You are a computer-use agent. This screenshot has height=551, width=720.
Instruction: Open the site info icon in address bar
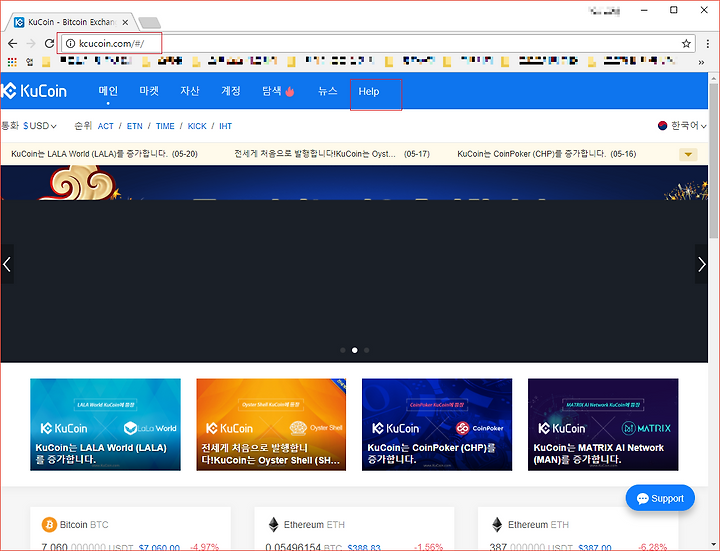(70, 44)
